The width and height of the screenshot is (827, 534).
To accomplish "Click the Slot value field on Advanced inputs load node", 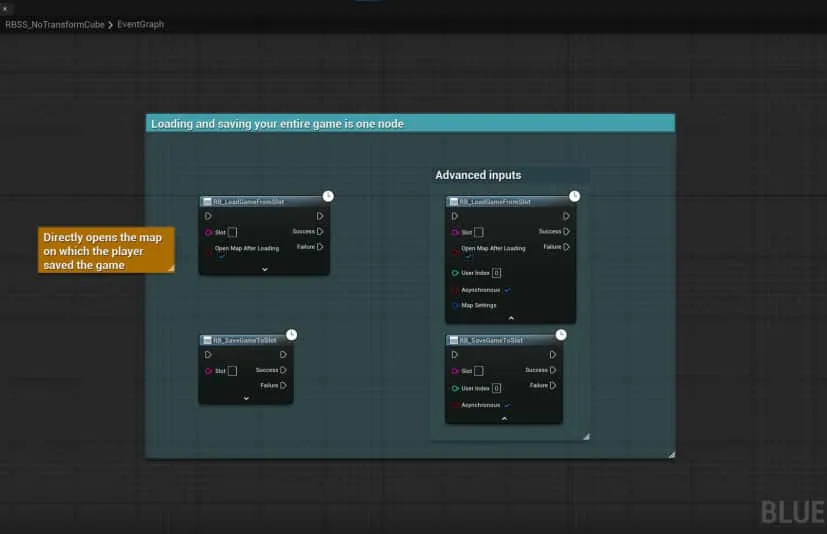I will (x=479, y=232).
